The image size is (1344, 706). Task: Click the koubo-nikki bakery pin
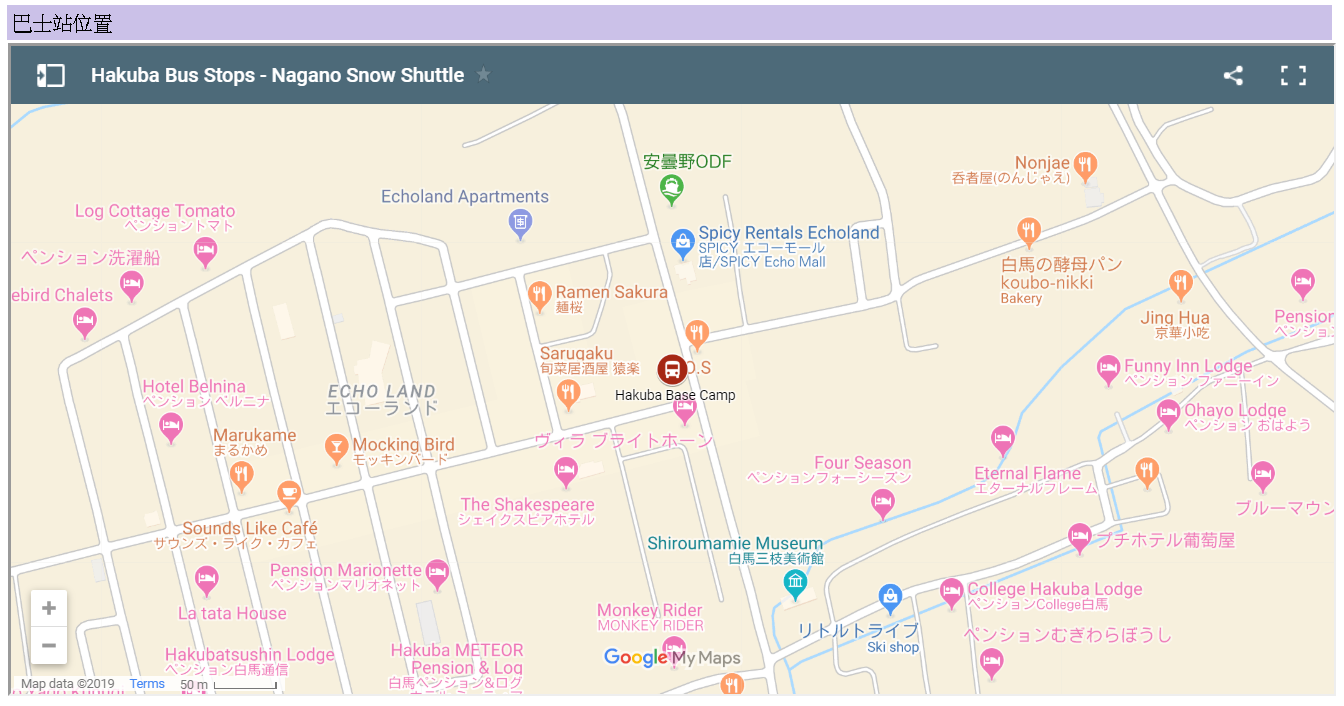(x=1029, y=232)
